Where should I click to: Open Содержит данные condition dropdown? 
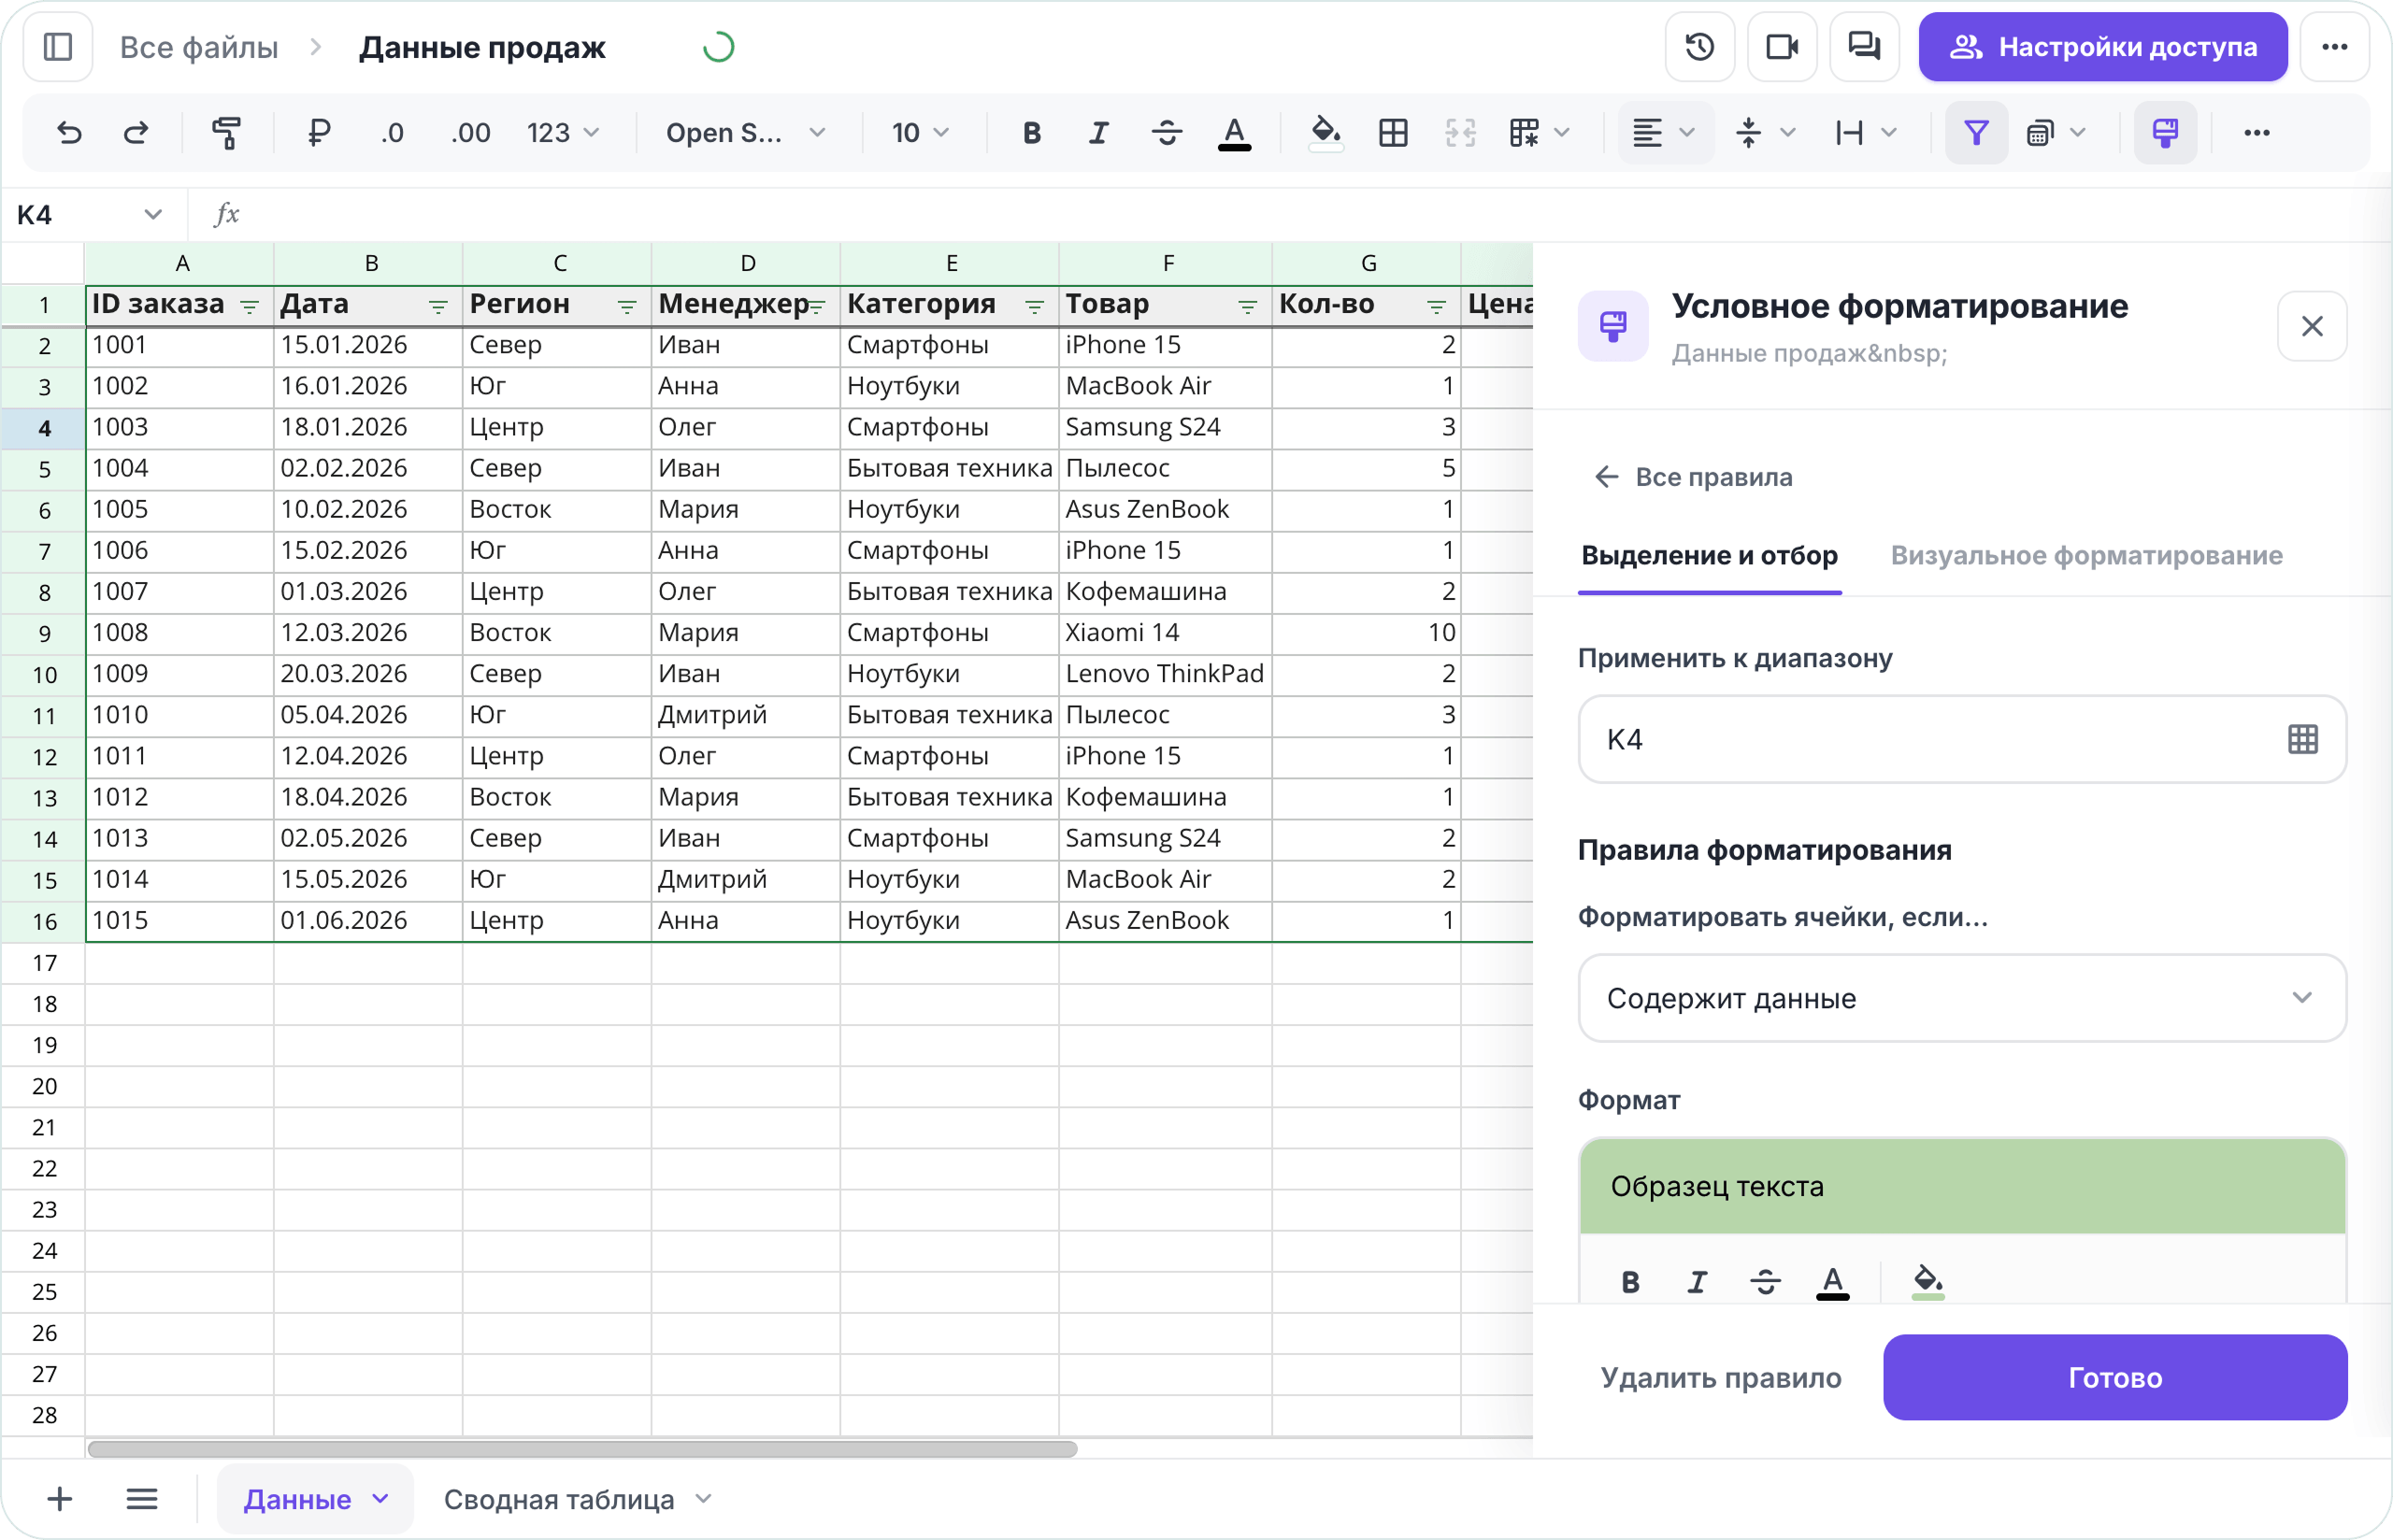1961,998
